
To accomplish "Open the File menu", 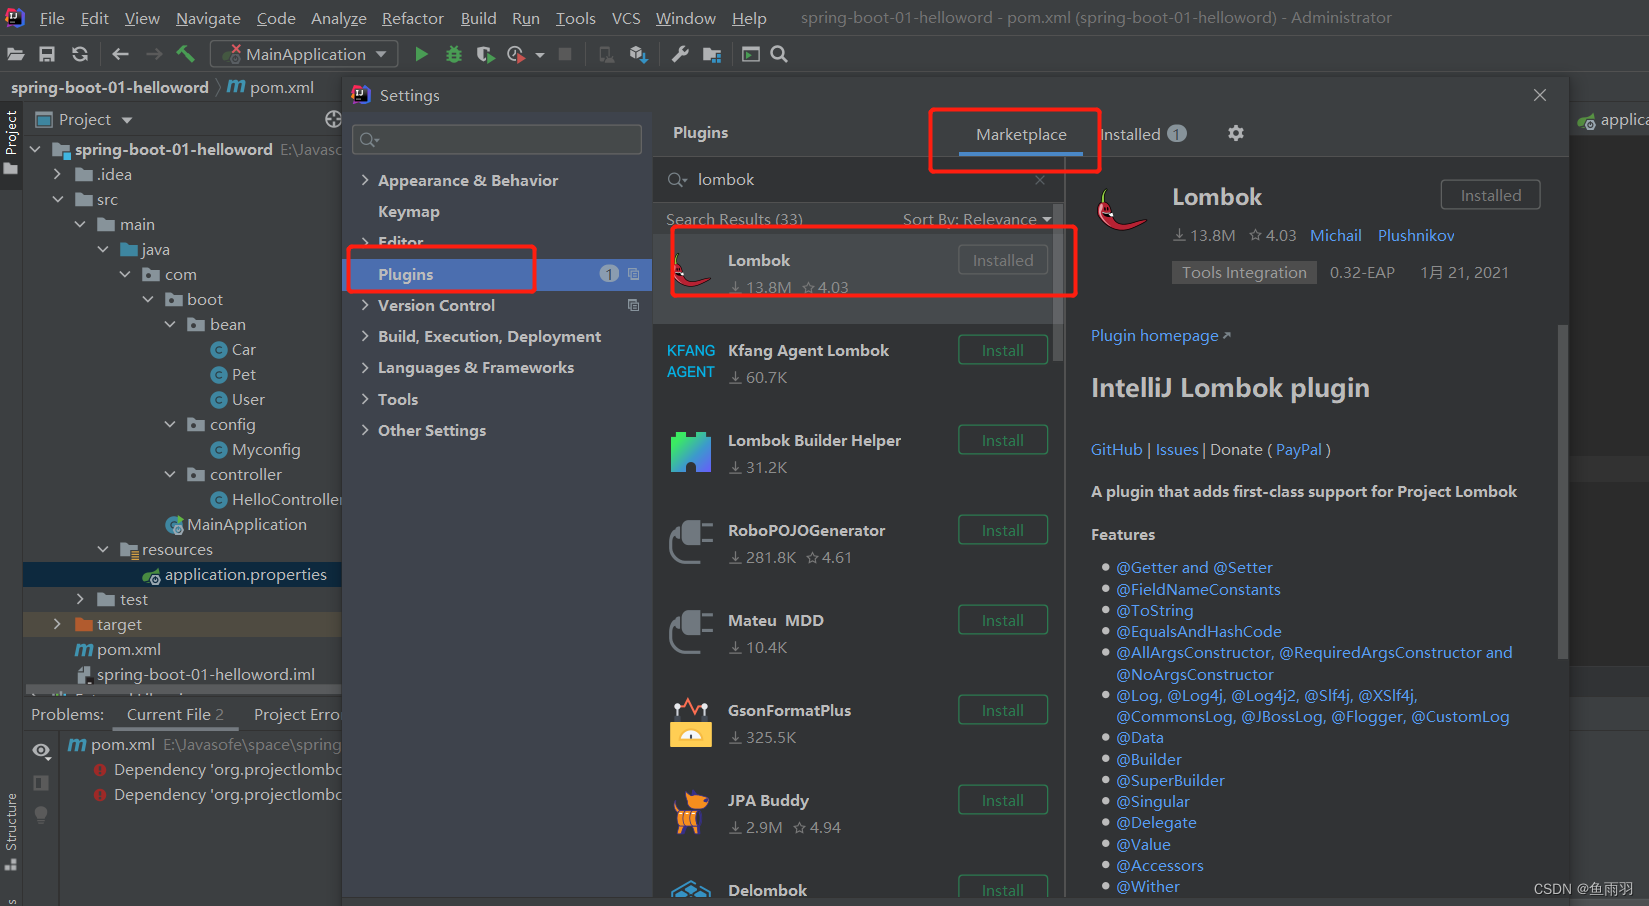I will [52, 18].
